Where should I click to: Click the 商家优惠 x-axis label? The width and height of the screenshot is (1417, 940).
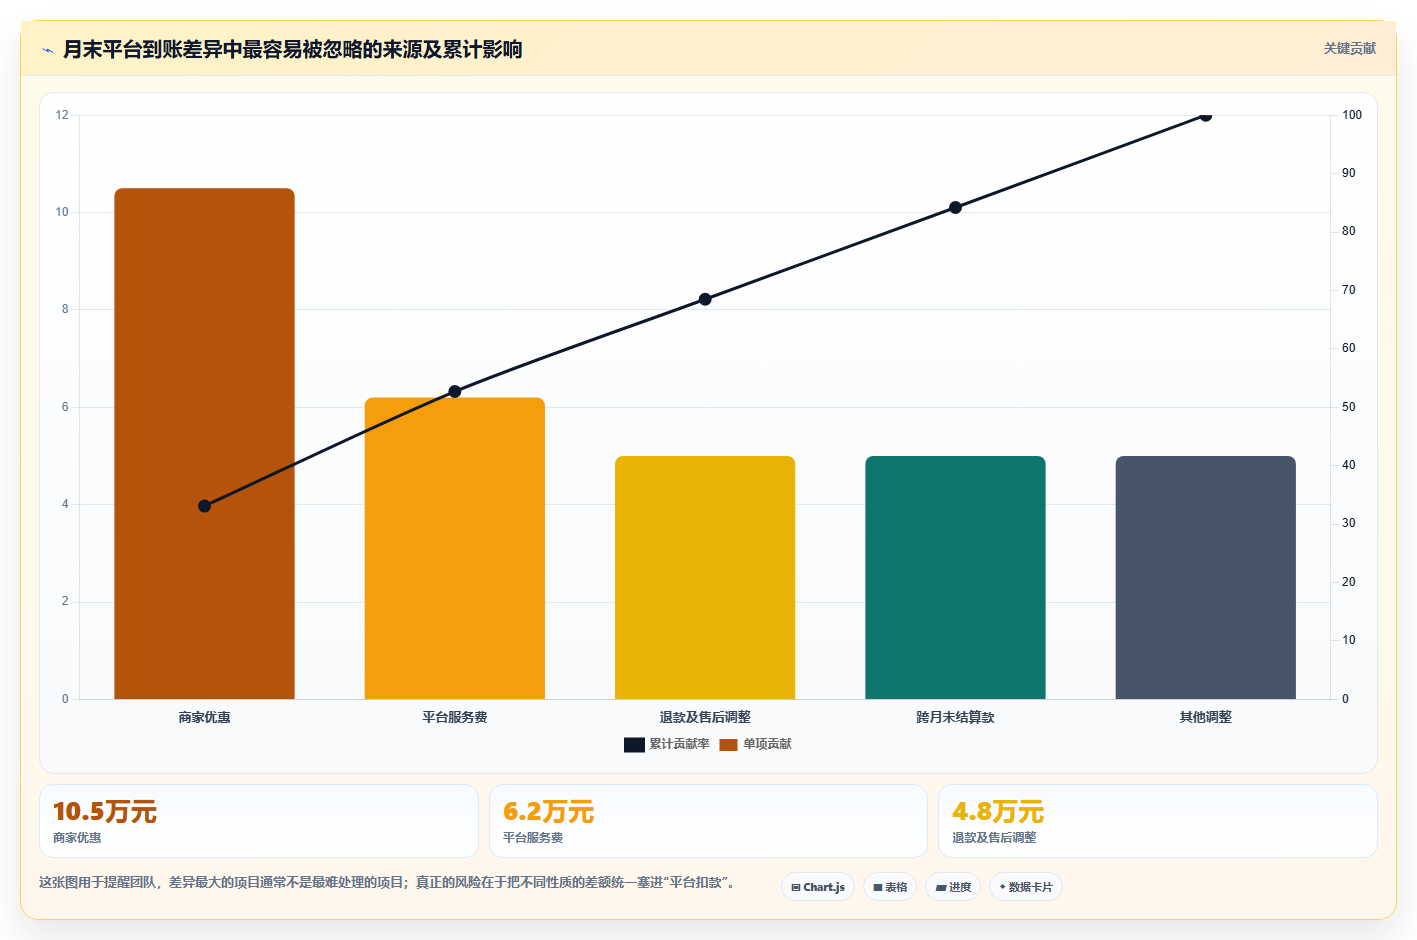click(x=204, y=717)
